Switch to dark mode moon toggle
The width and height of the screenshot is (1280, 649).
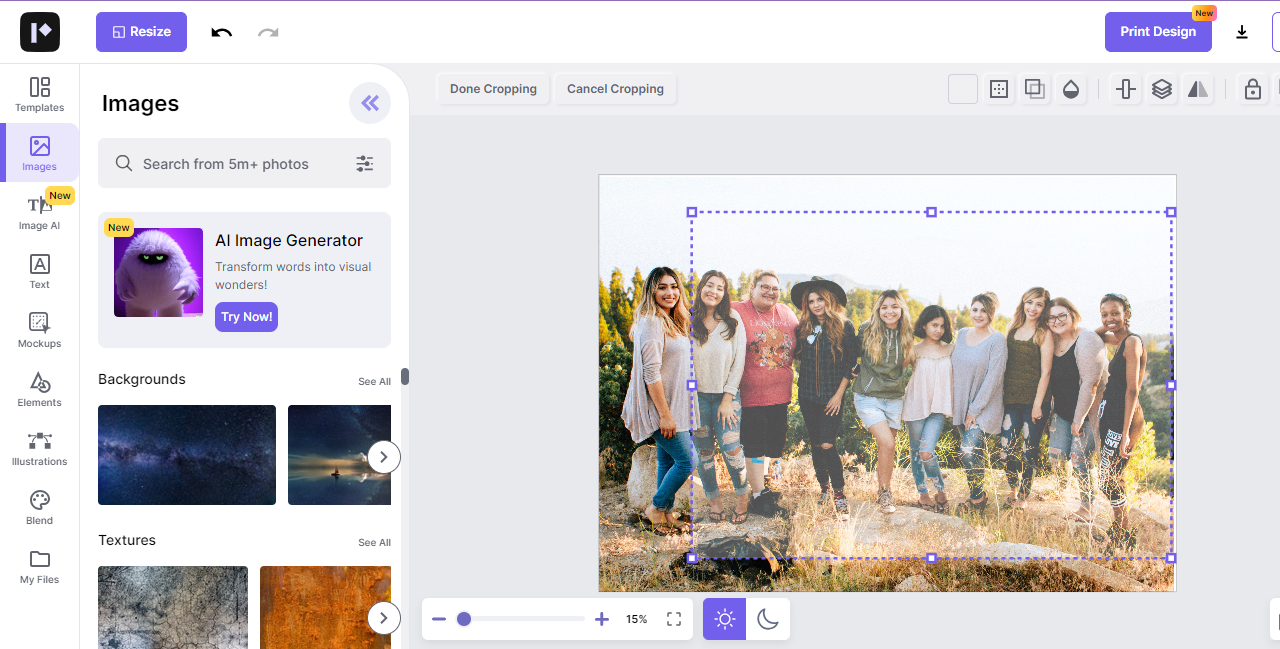(768, 619)
